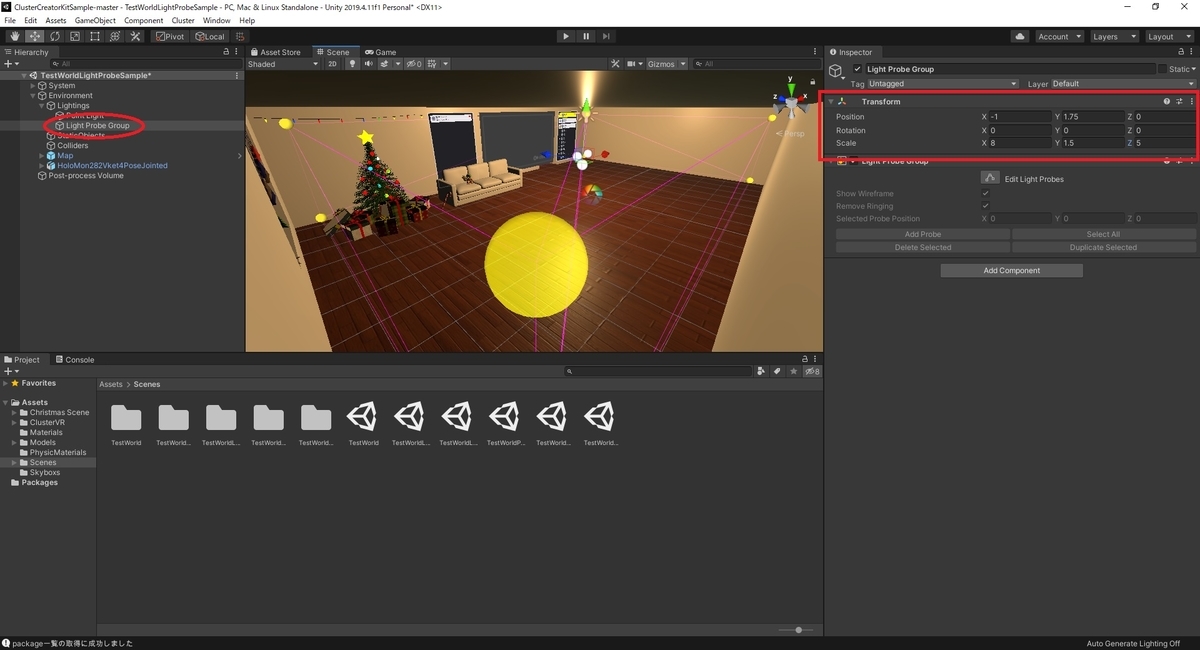Toggle 2D scene view
This screenshot has width=1200, height=650.
click(x=333, y=64)
